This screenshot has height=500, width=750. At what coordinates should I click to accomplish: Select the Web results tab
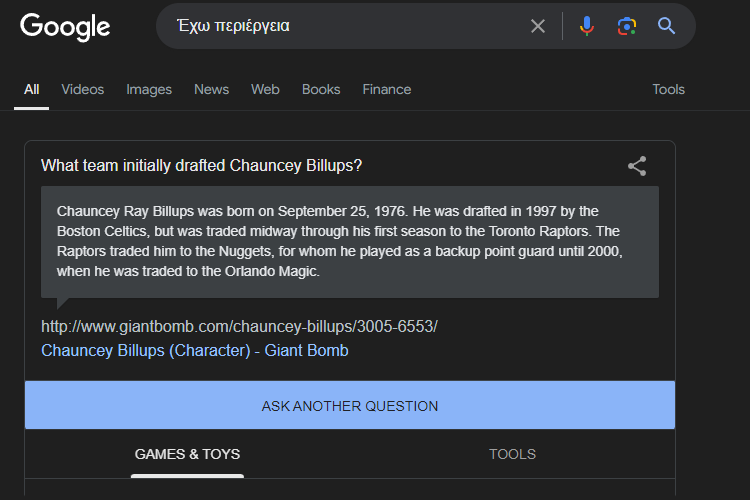(x=265, y=89)
